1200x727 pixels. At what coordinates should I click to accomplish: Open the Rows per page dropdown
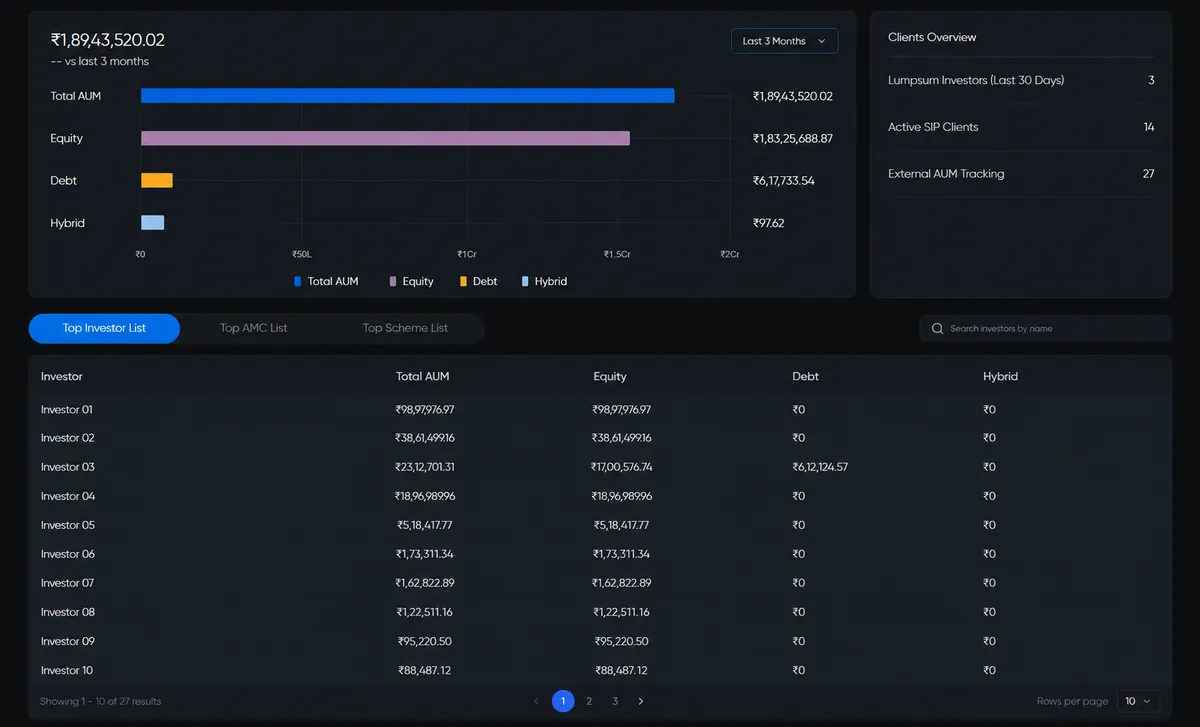point(1140,701)
